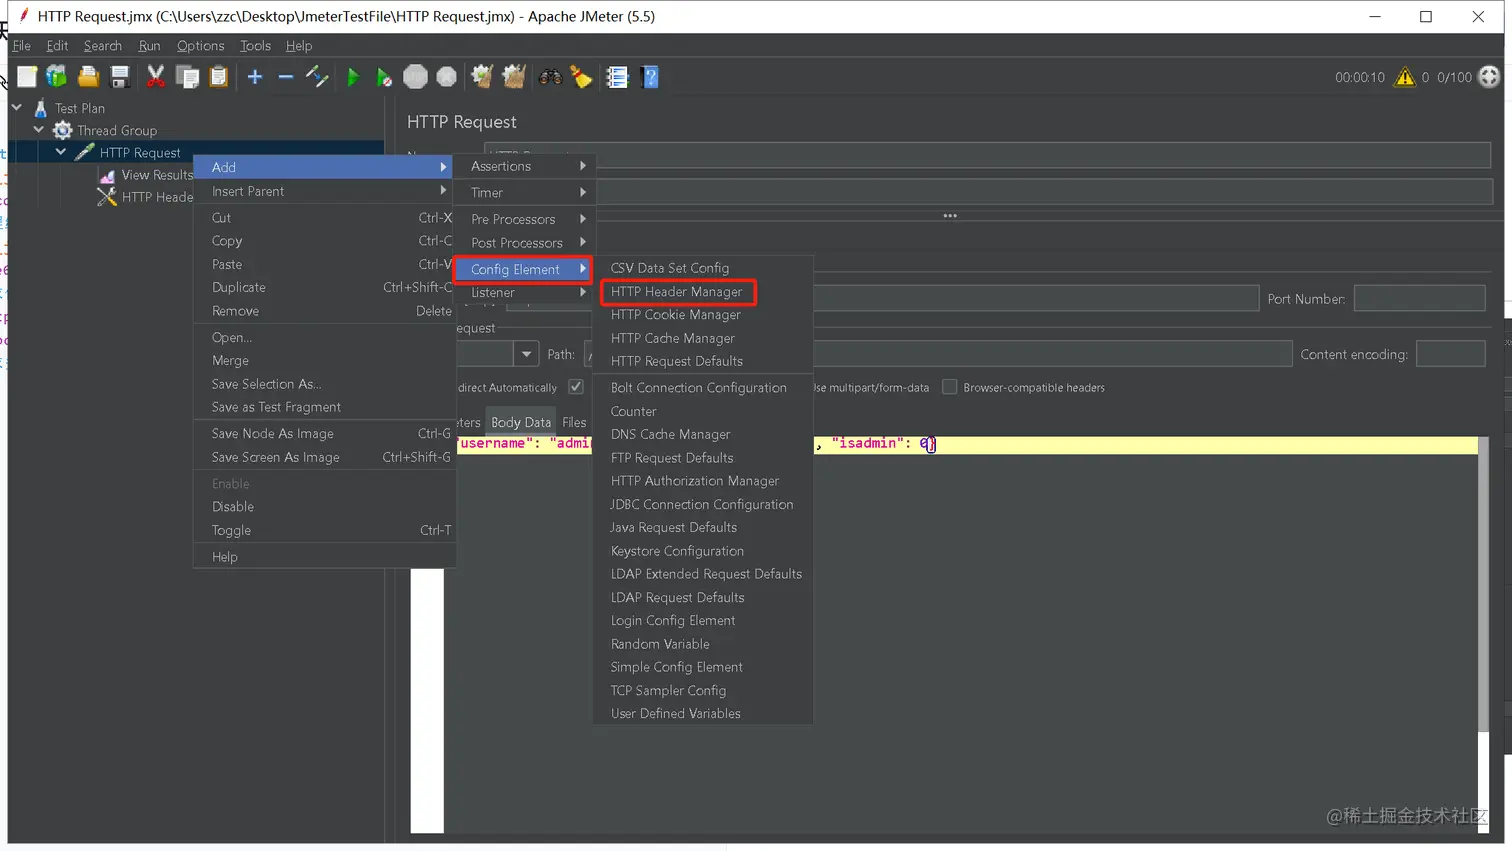Click the Paste clipboard icon

[x=219, y=77]
